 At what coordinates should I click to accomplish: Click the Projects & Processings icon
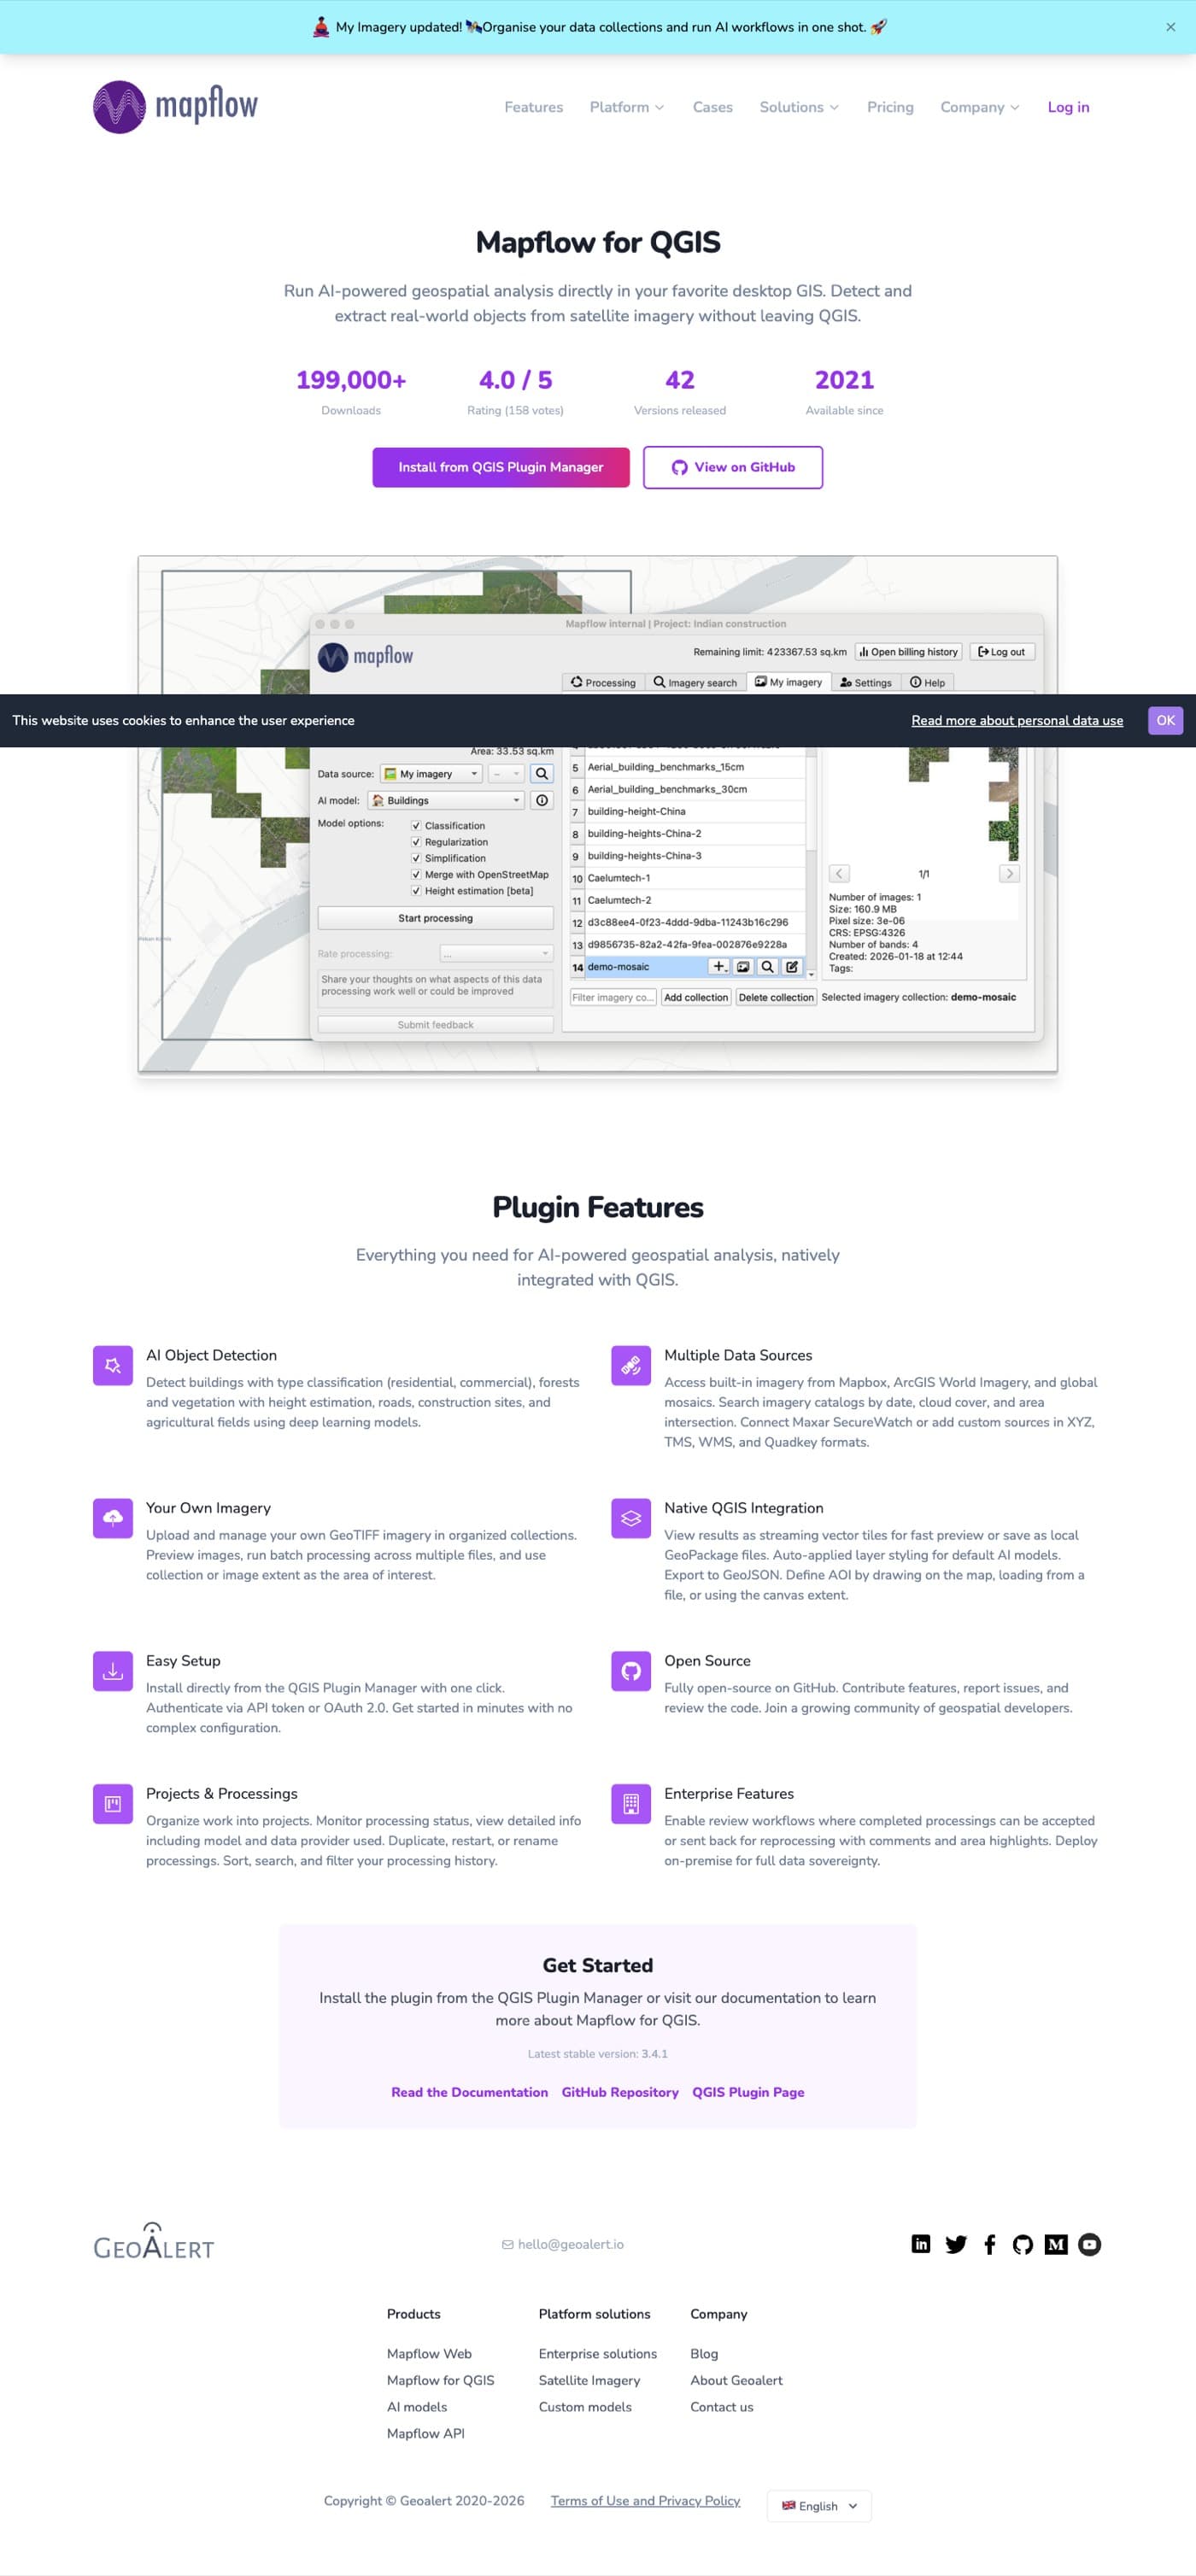tap(113, 1804)
